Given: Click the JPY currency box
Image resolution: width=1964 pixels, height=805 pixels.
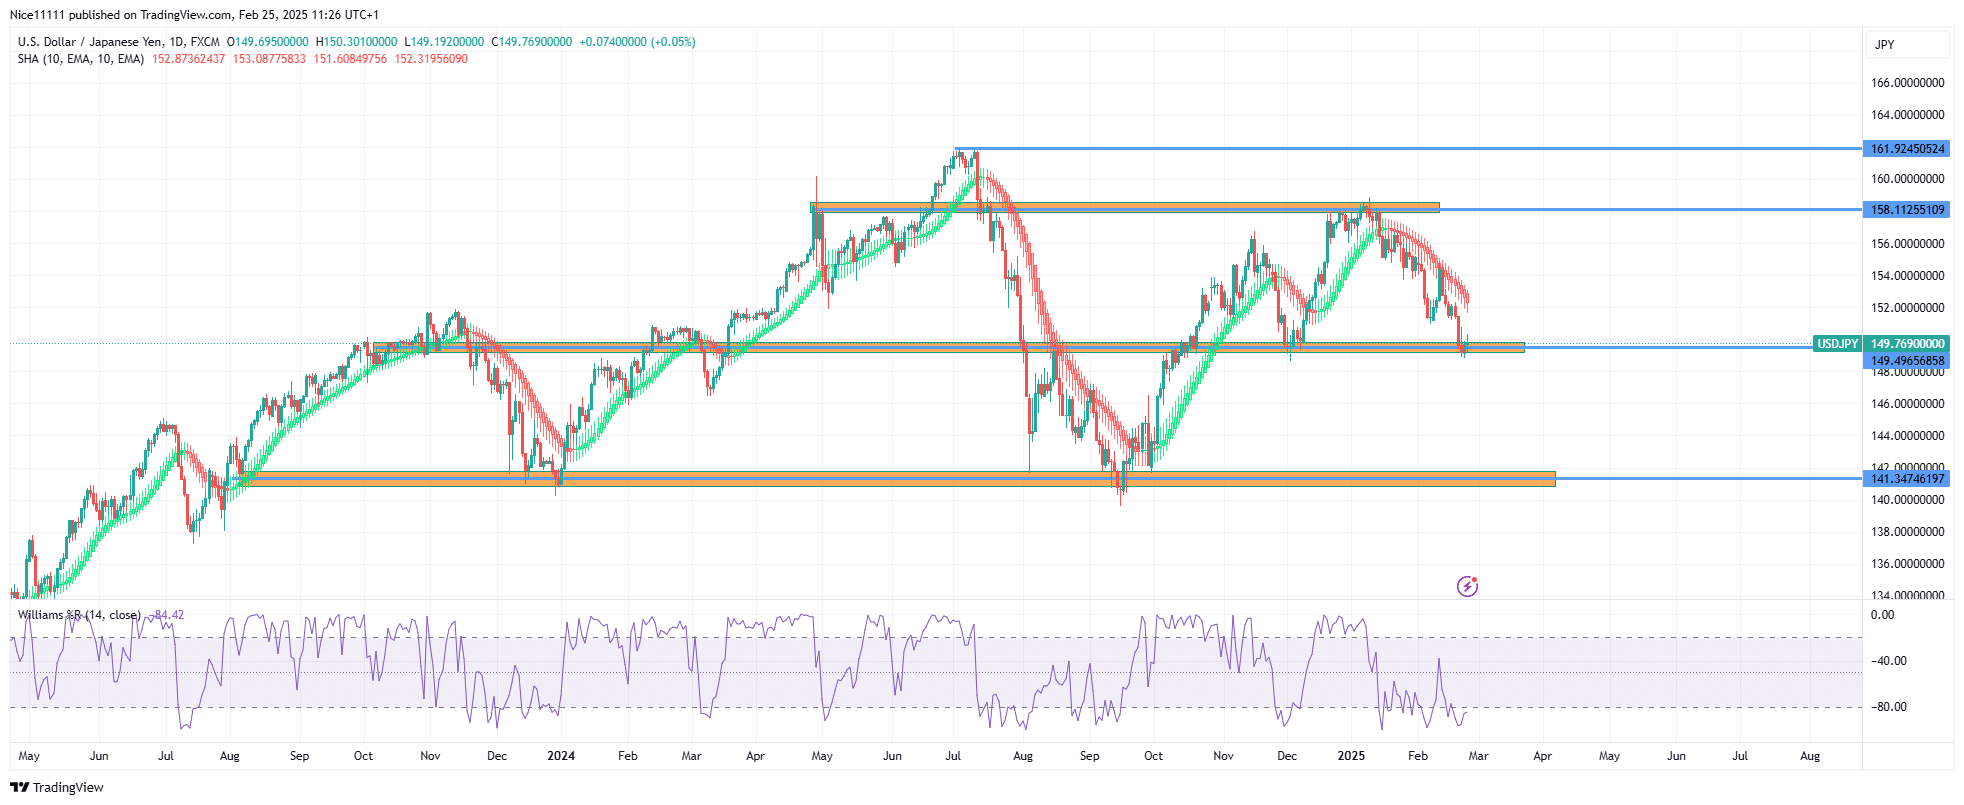Looking at the screenshot, I should (x=1908, y=44).
